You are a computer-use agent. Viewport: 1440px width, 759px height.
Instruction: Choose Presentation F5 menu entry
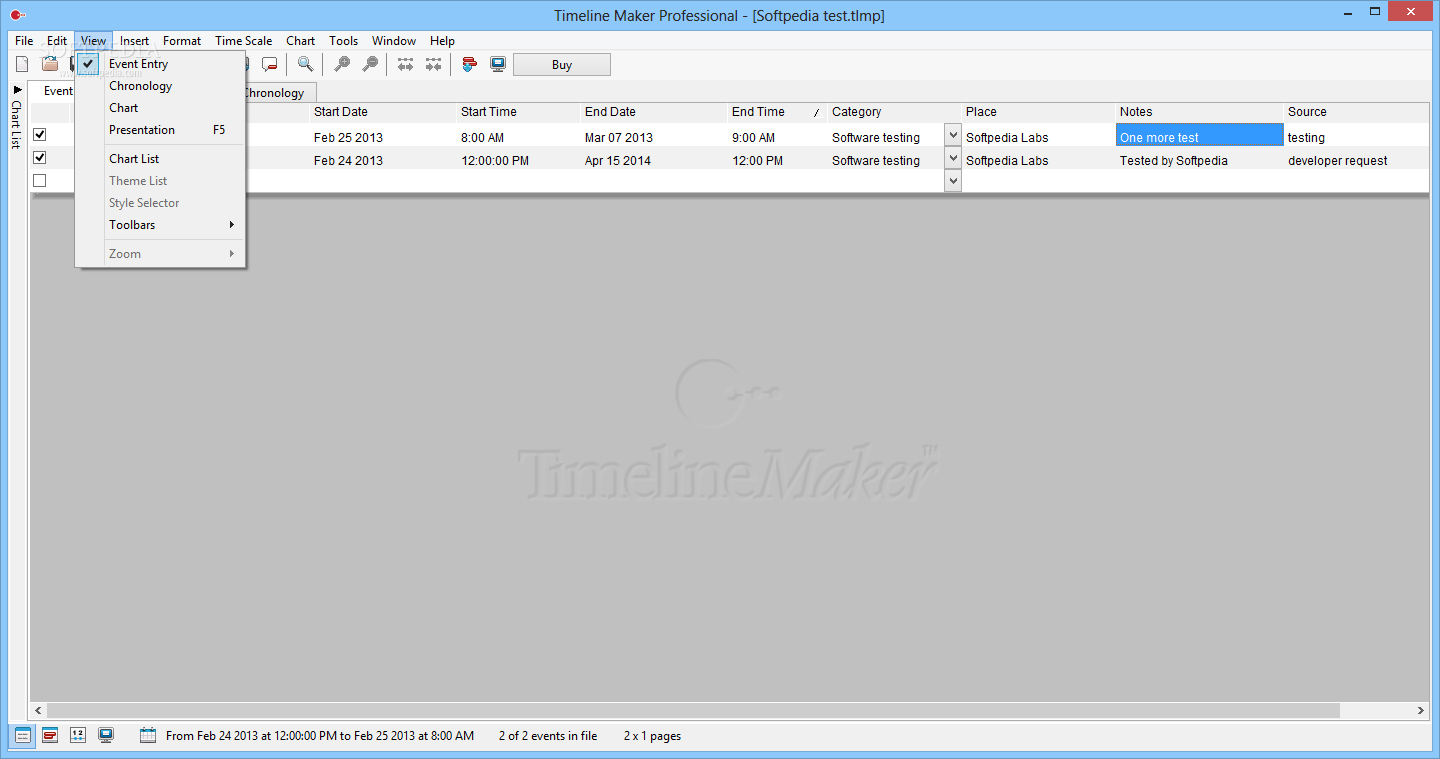click(160, 130)
